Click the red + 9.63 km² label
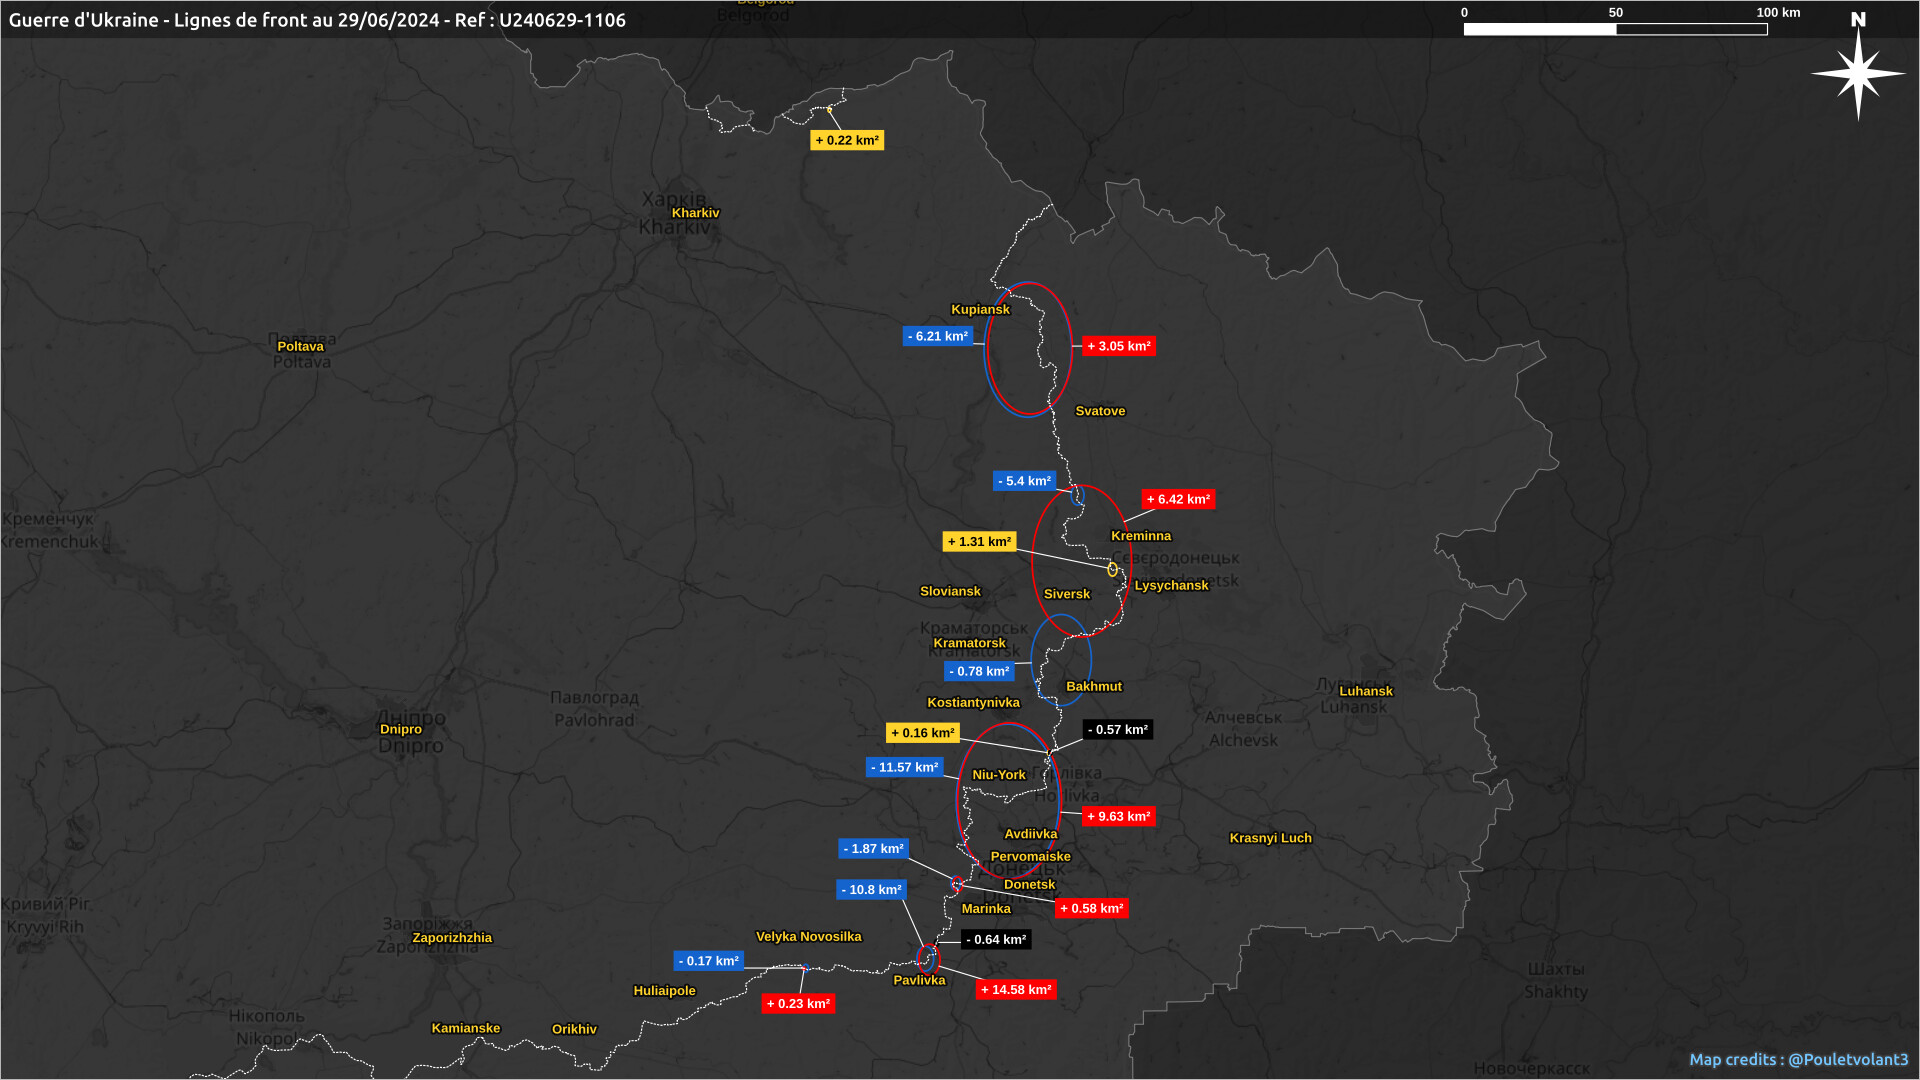1920x1080 pixels. point(1119,817)
